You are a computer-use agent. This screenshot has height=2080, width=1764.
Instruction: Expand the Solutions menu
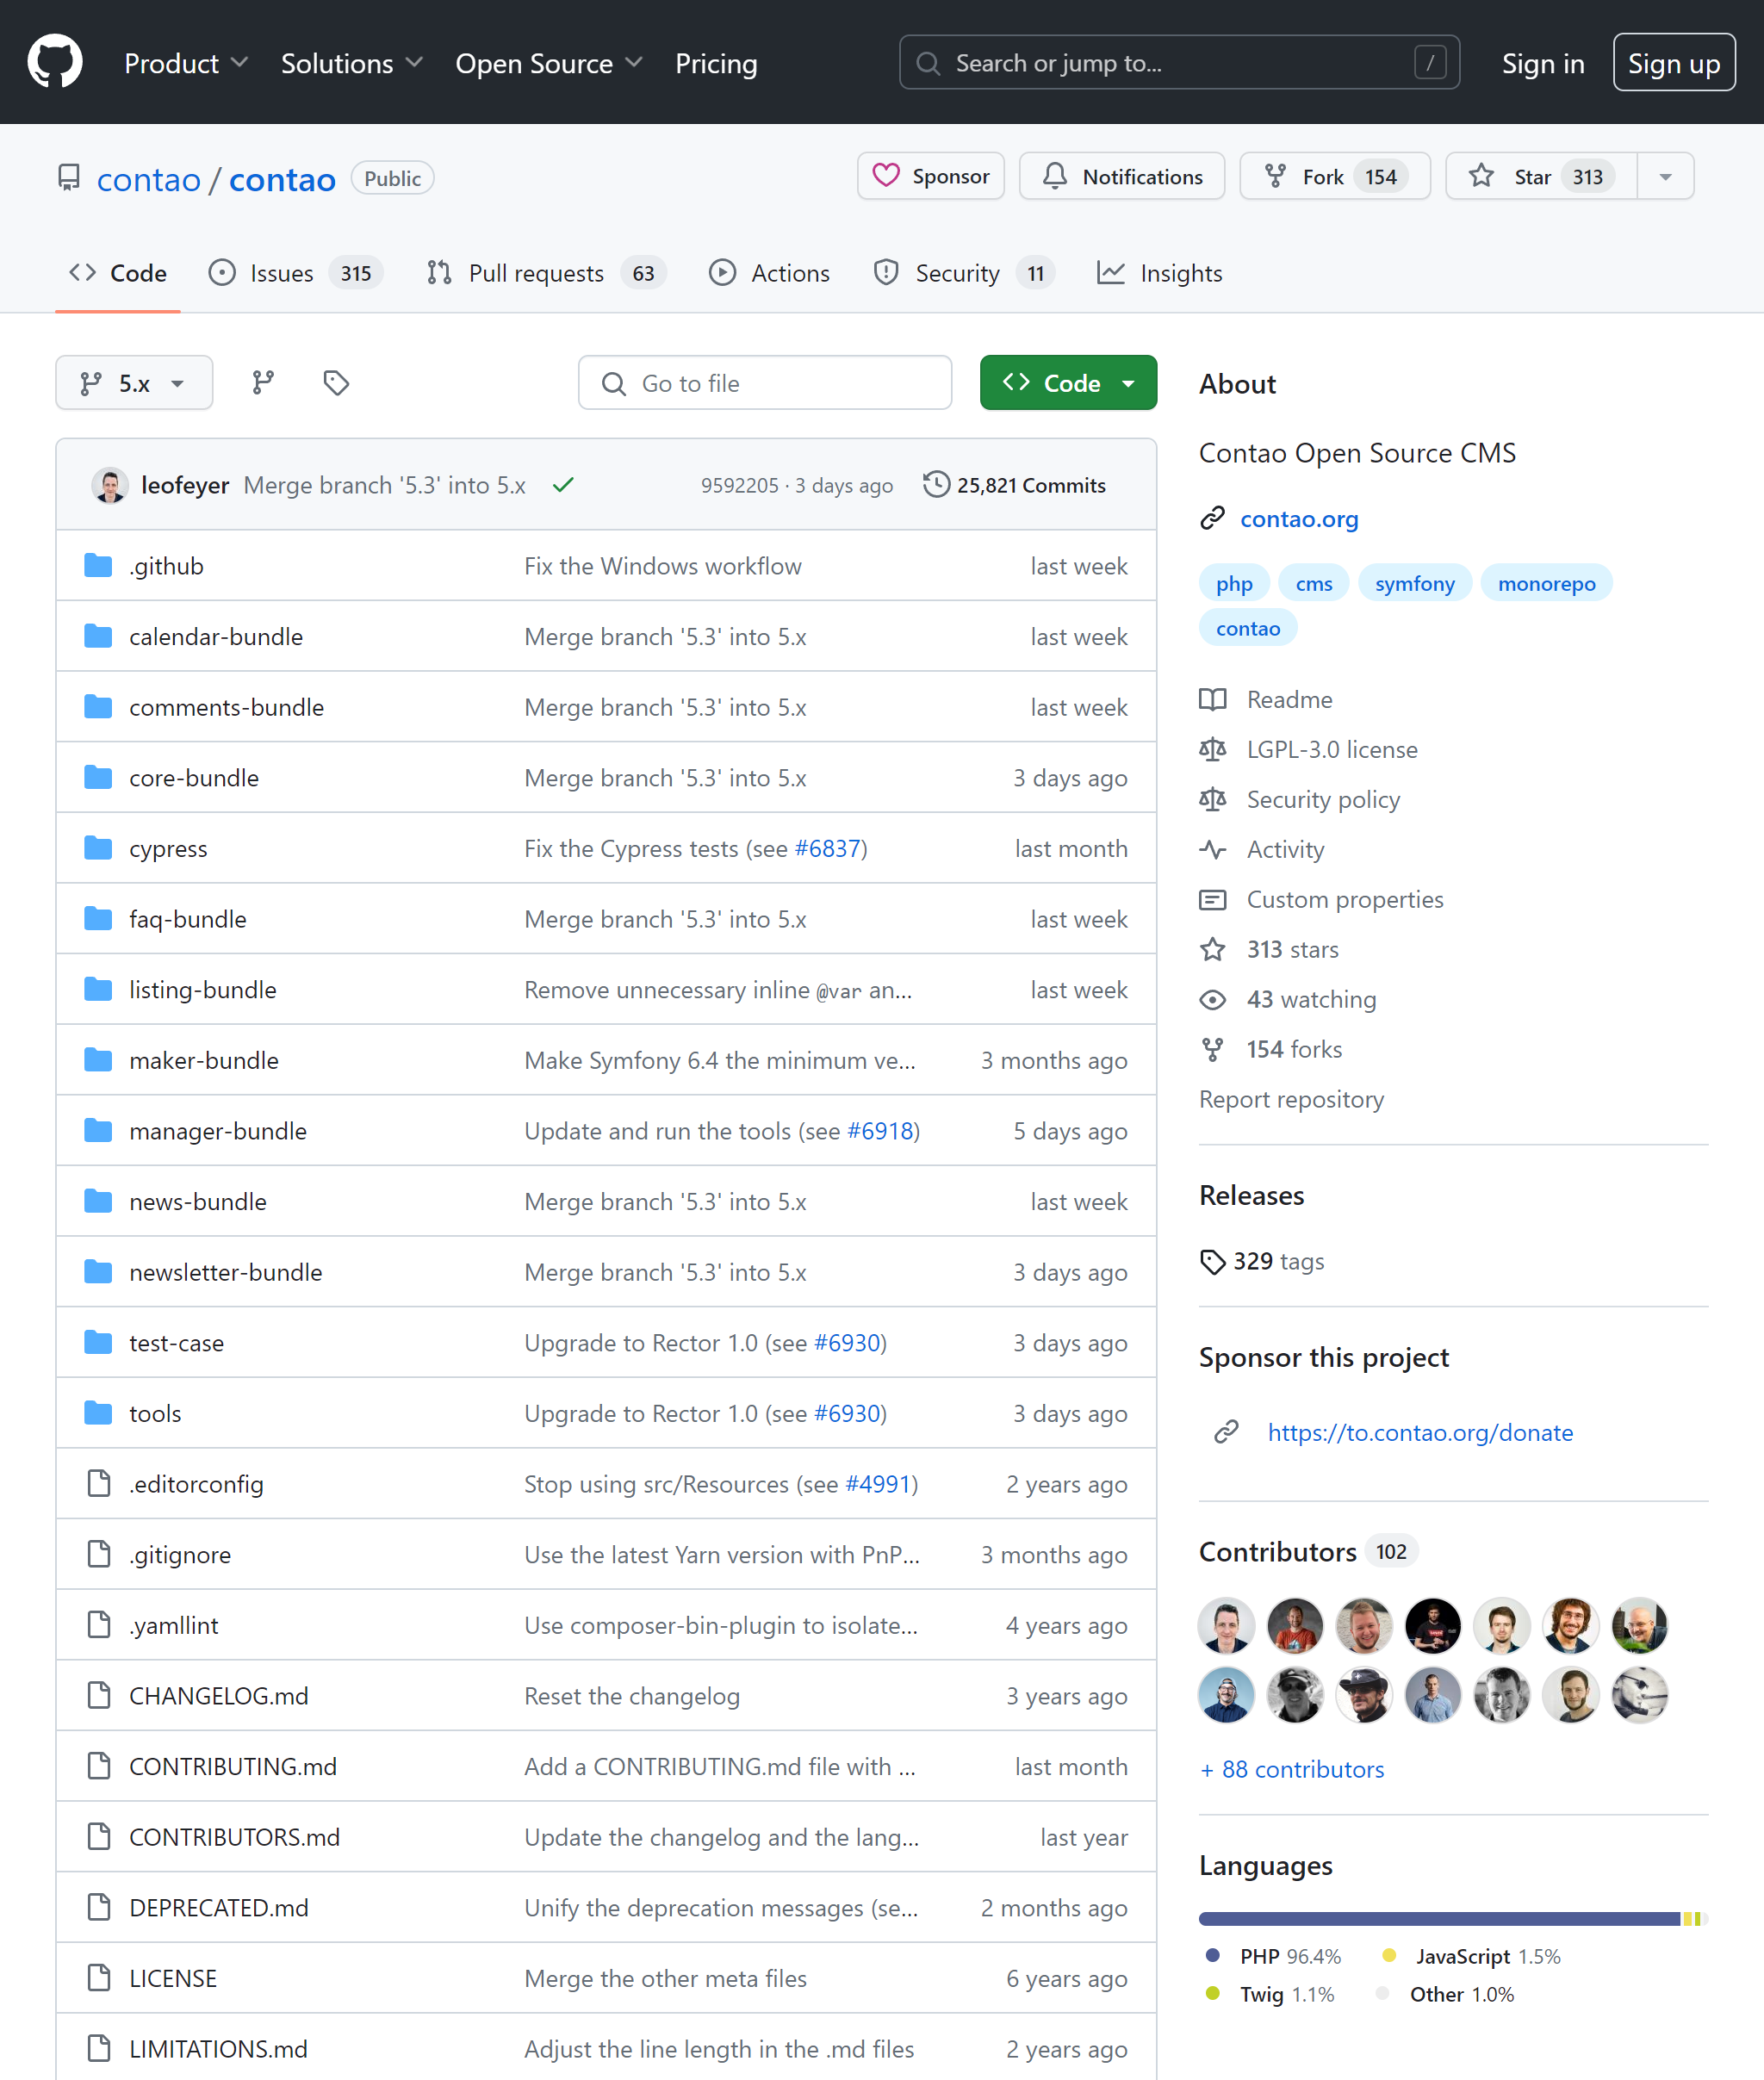(351, 63)
